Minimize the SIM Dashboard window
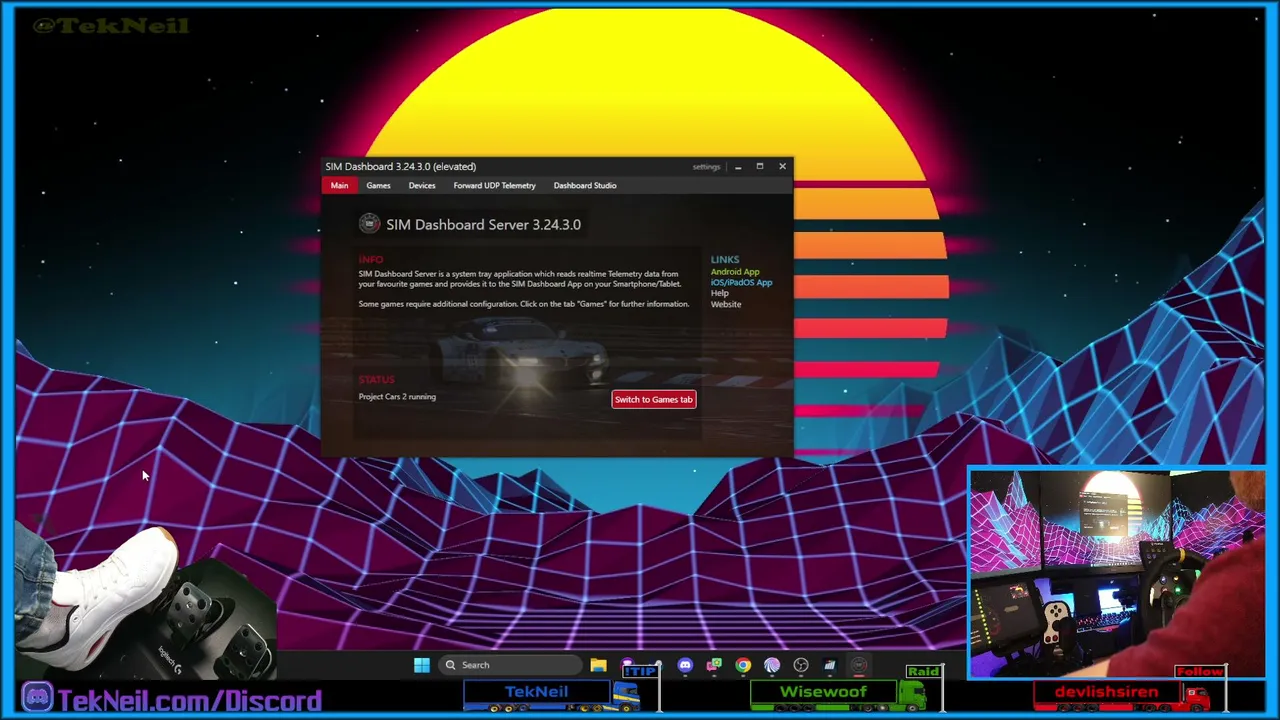This screenshot has width=1280, height=720. pyautogui.click(x=738, y=167)
